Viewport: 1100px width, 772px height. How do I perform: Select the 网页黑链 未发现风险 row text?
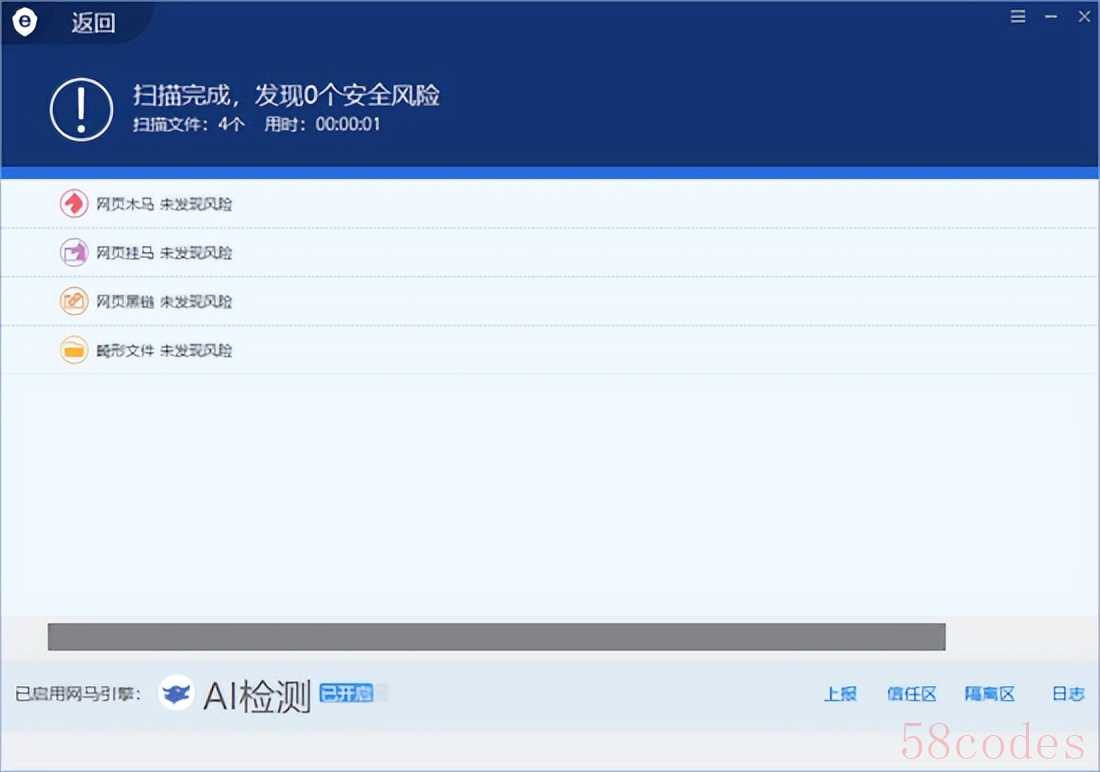pos(164,302)
